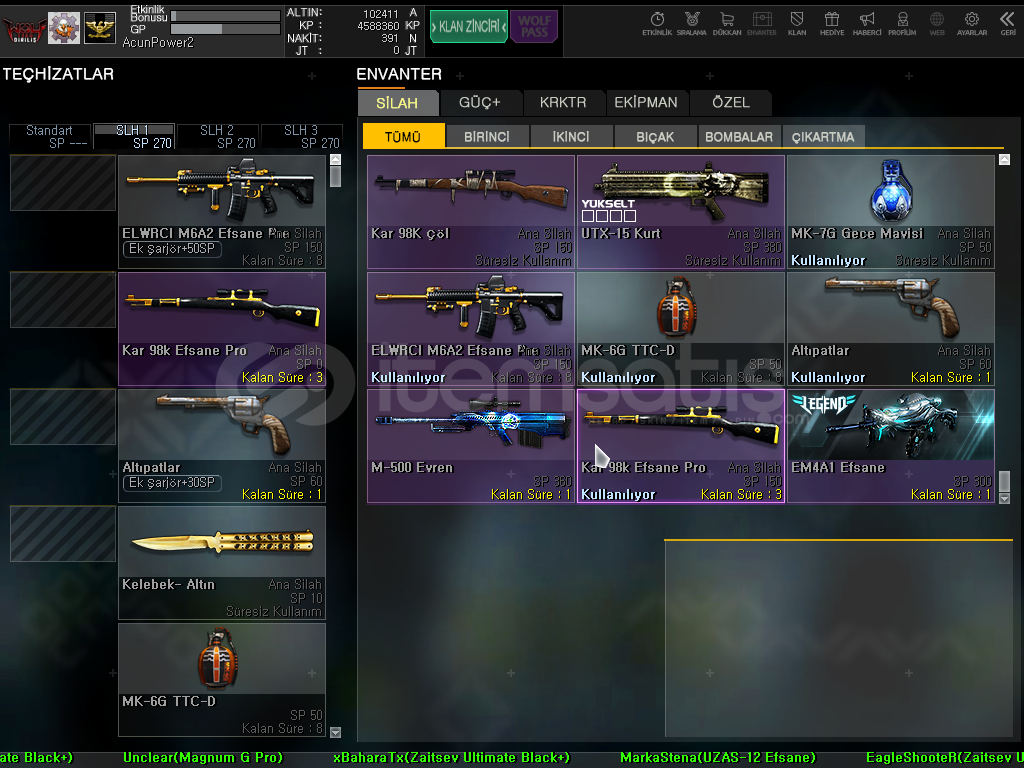Open the Haberci megaphone icon
This screenshot has height=768, width=1024.
coord(867,23)
